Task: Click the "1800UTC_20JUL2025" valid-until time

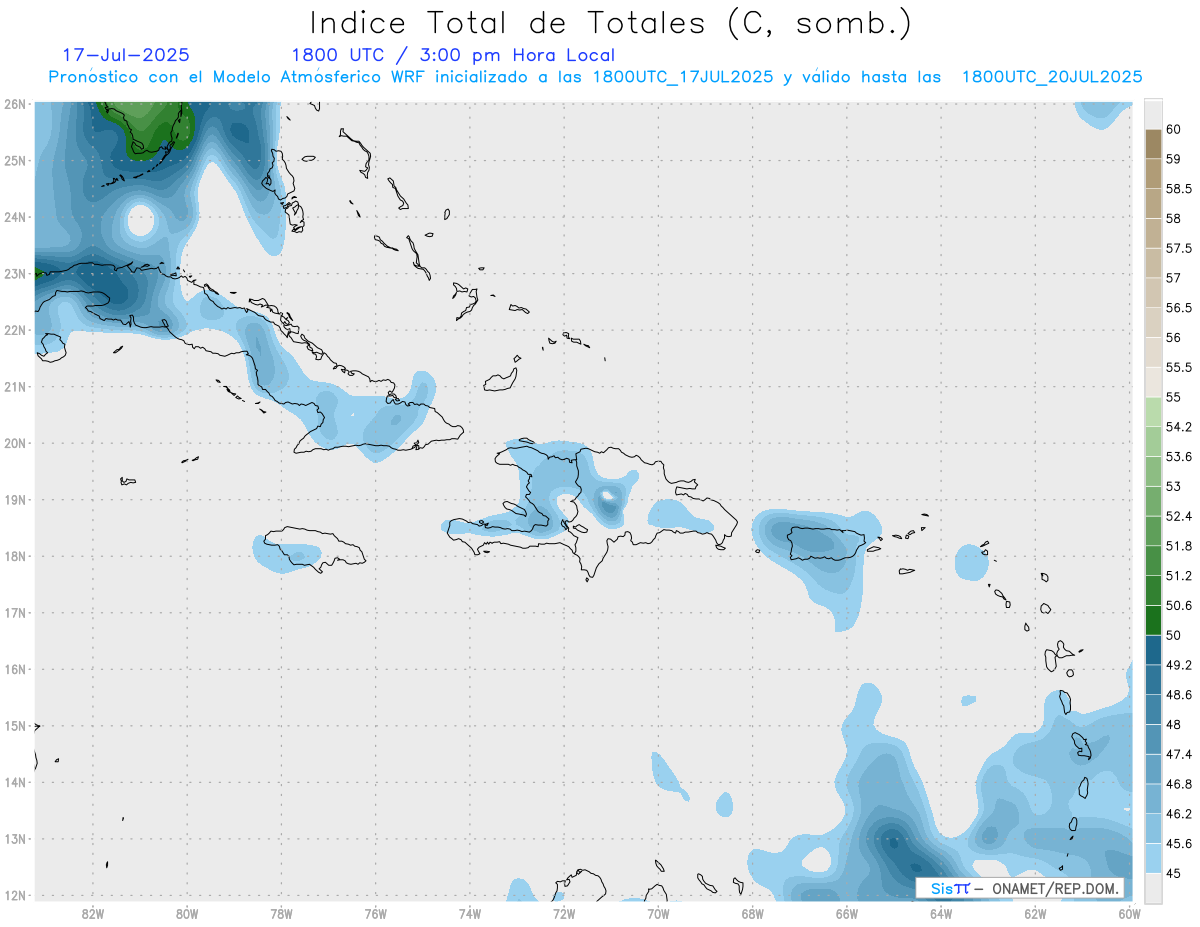Action: pyautogui.click(x=1052, y=77)
